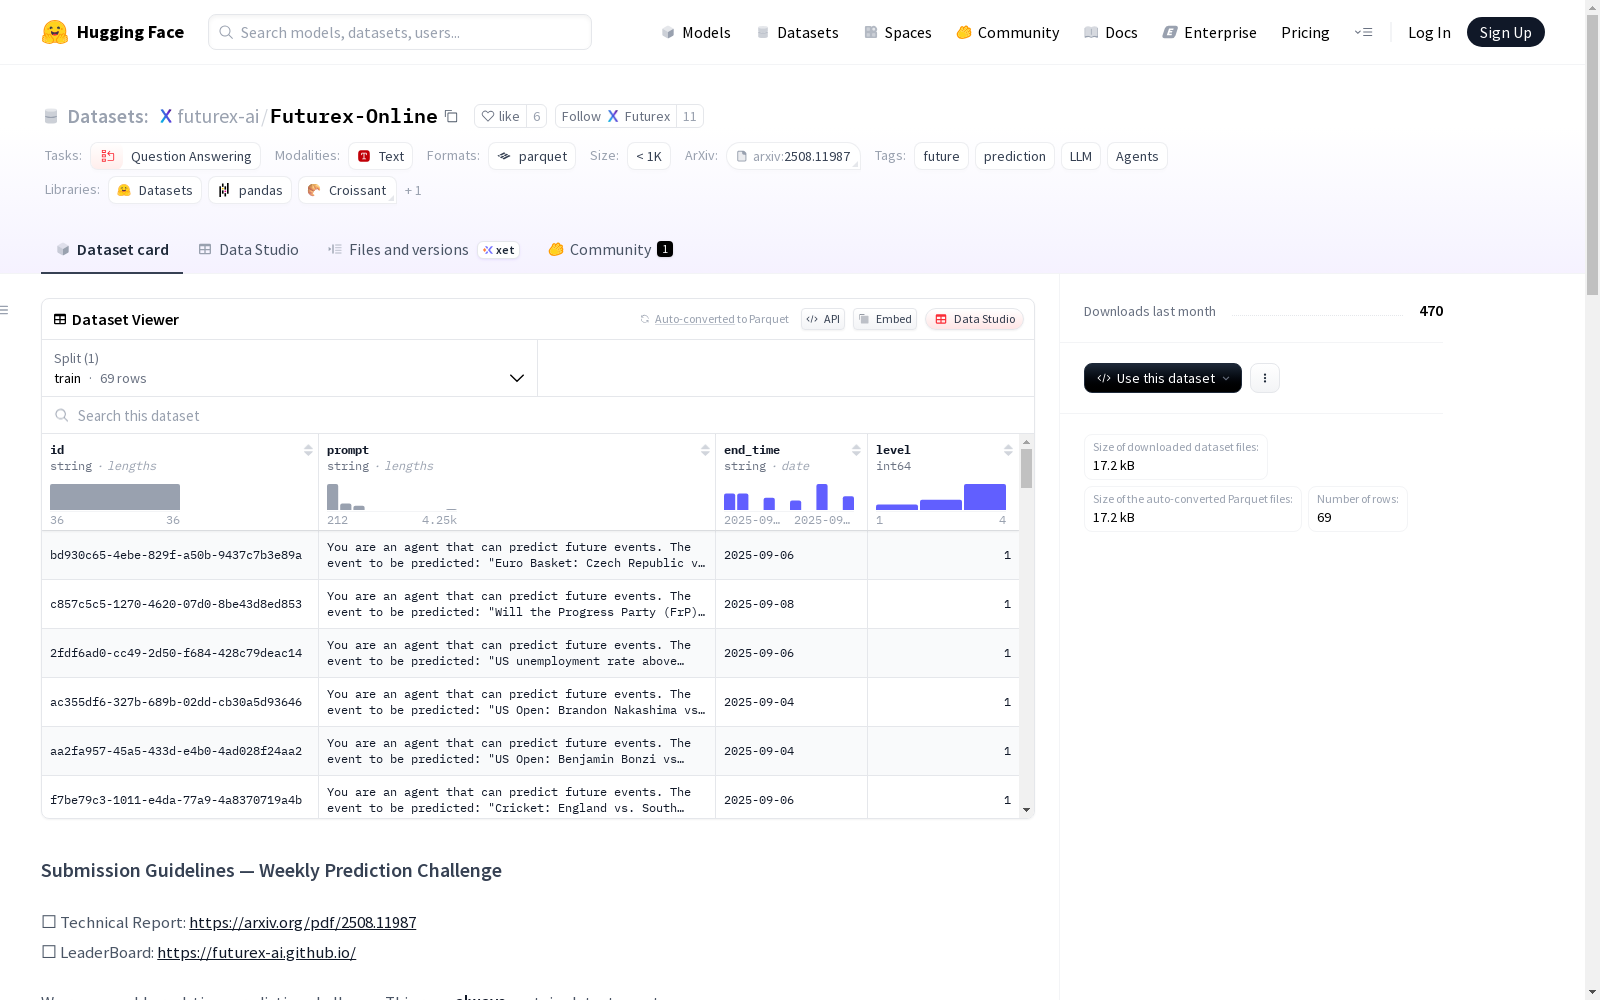Open the three-dot menu beside Use this dataset

(1264, 378)
